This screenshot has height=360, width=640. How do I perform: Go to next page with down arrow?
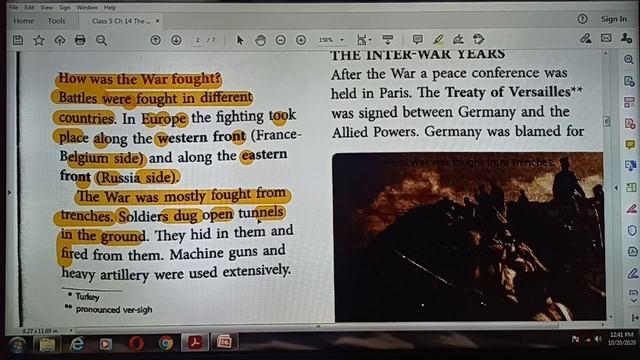(x=176, y=40)
